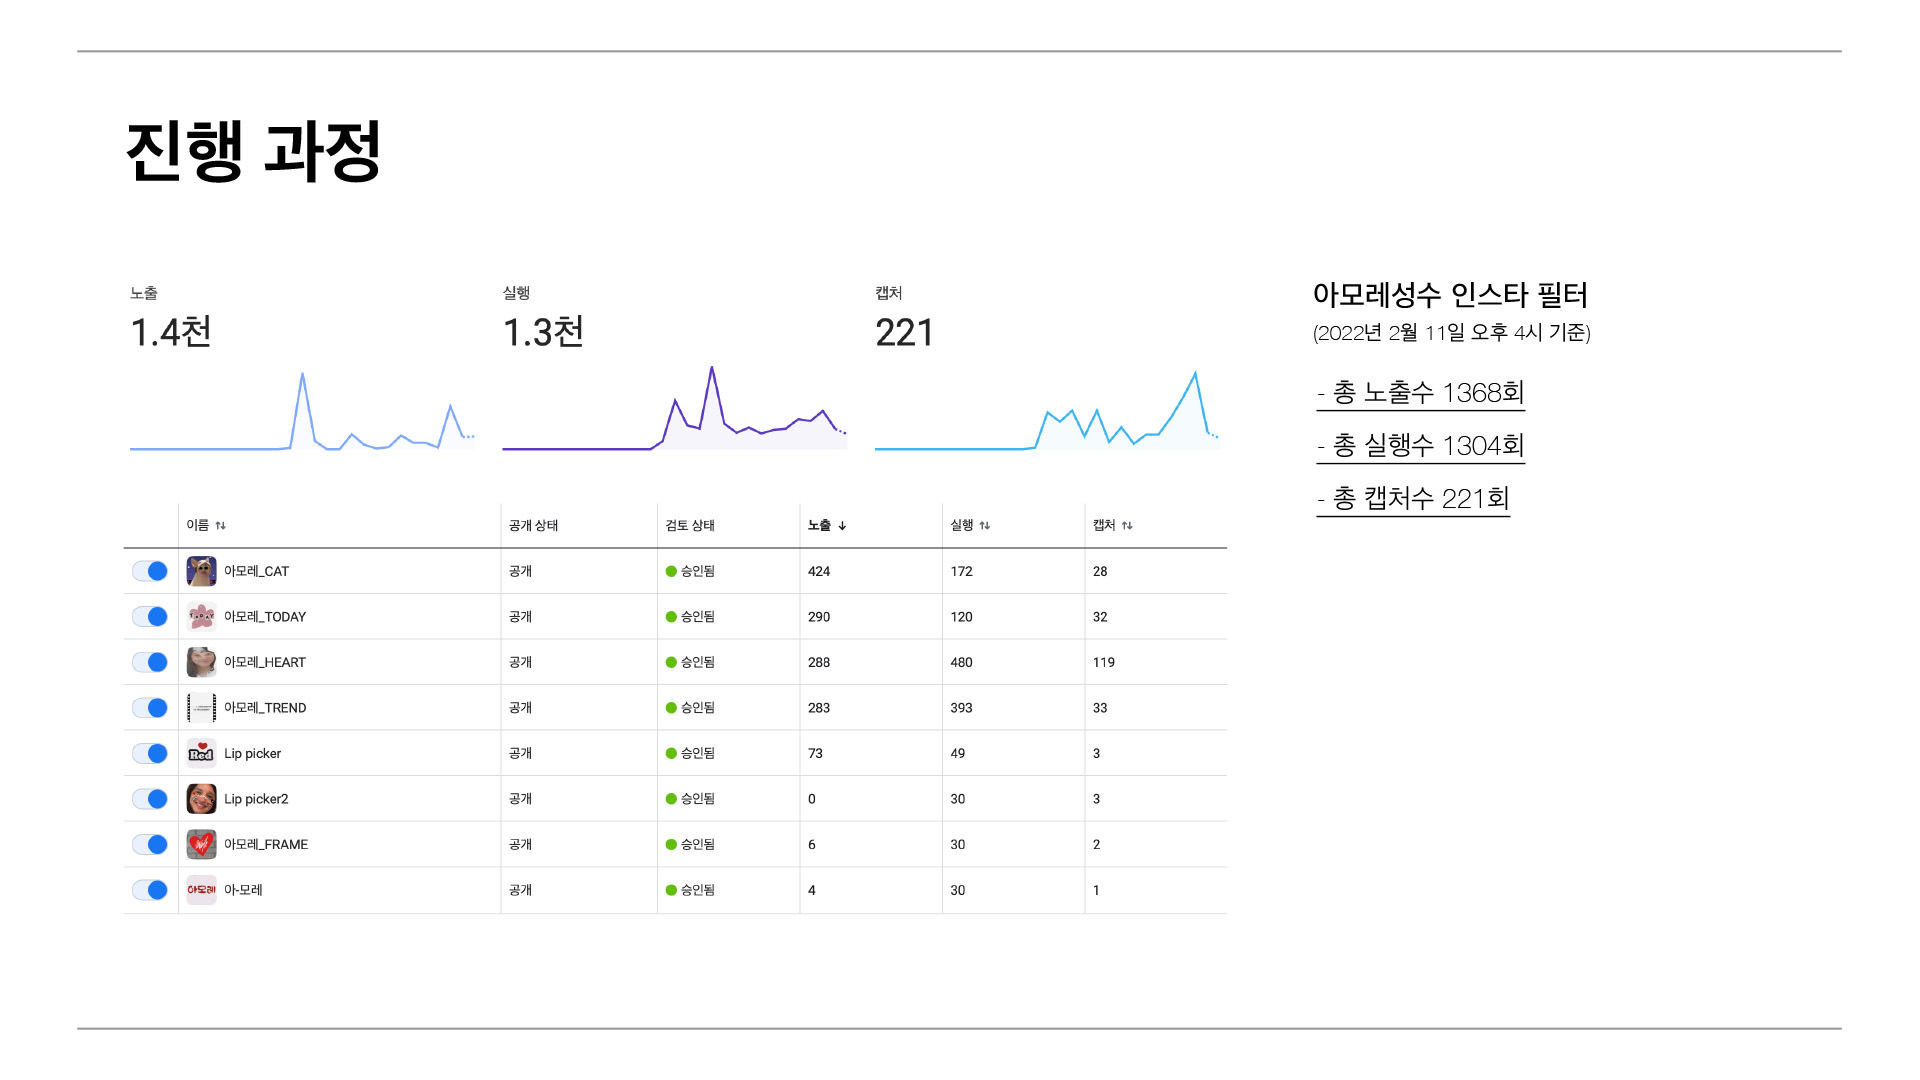Open the 아모레_TREND filter name
The image size is (1920, 1080).
point(265,708)
